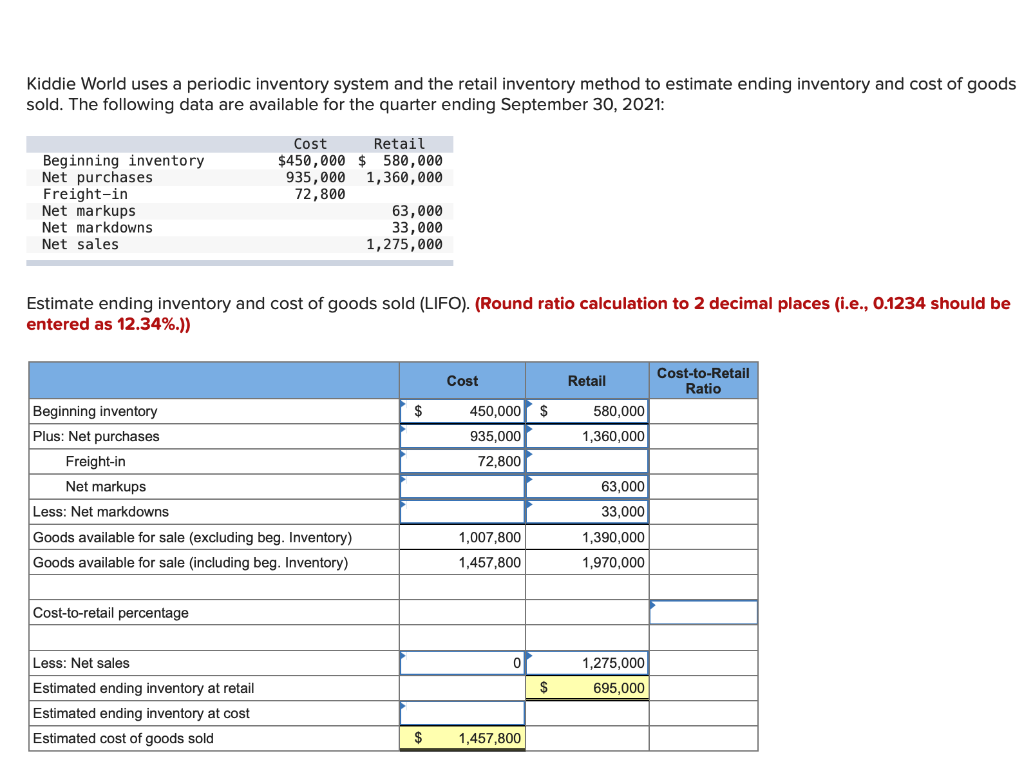Screen dimensions: 1024x778
Task: Select empty Net markdowns cost cell
Action: coord(462,511)
